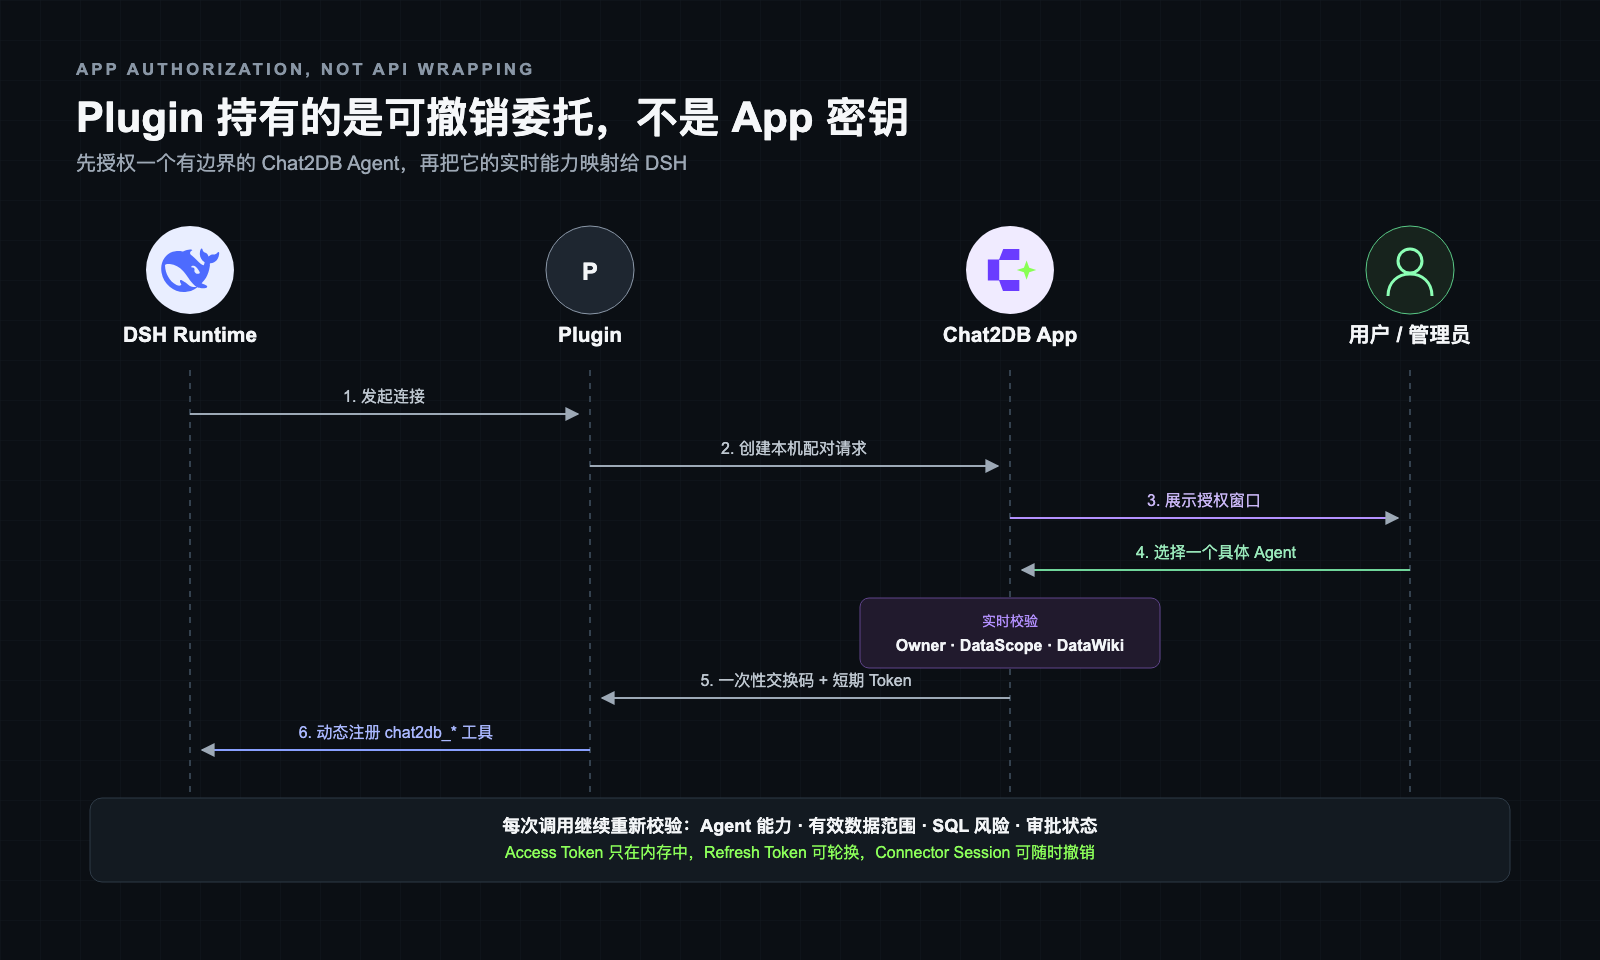Image resolution: width=1600 pixels, height=960 pixels.
Task: Click the subtitle "先授权一个有边界的 Chat2DB Agent"
Action: click(x=381, y=163)
